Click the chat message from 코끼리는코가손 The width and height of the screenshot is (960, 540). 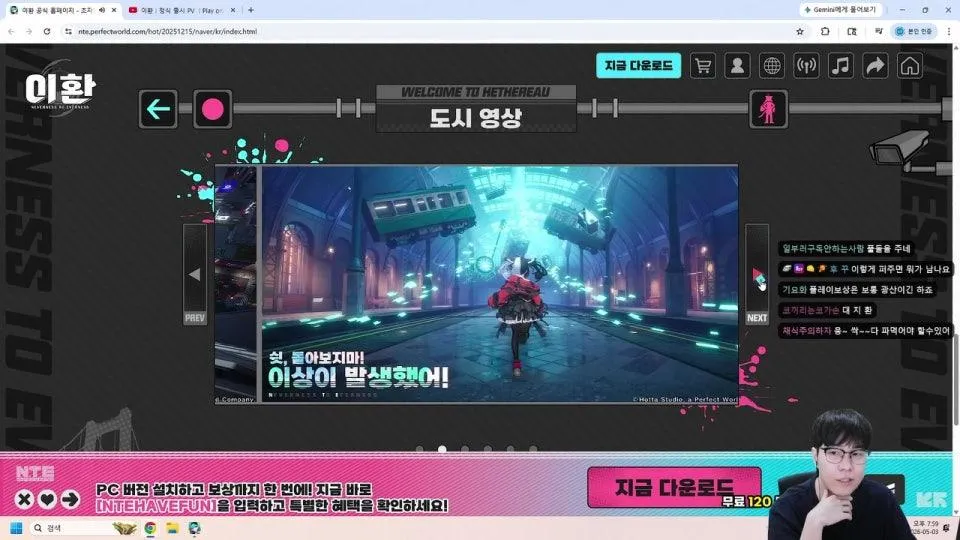pos(827,310)
